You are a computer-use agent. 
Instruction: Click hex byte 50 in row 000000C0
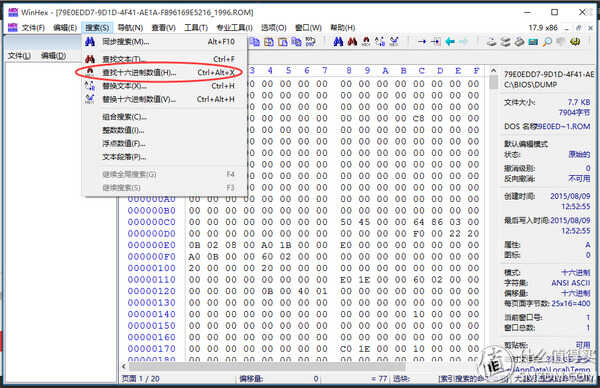click(346, 222)
